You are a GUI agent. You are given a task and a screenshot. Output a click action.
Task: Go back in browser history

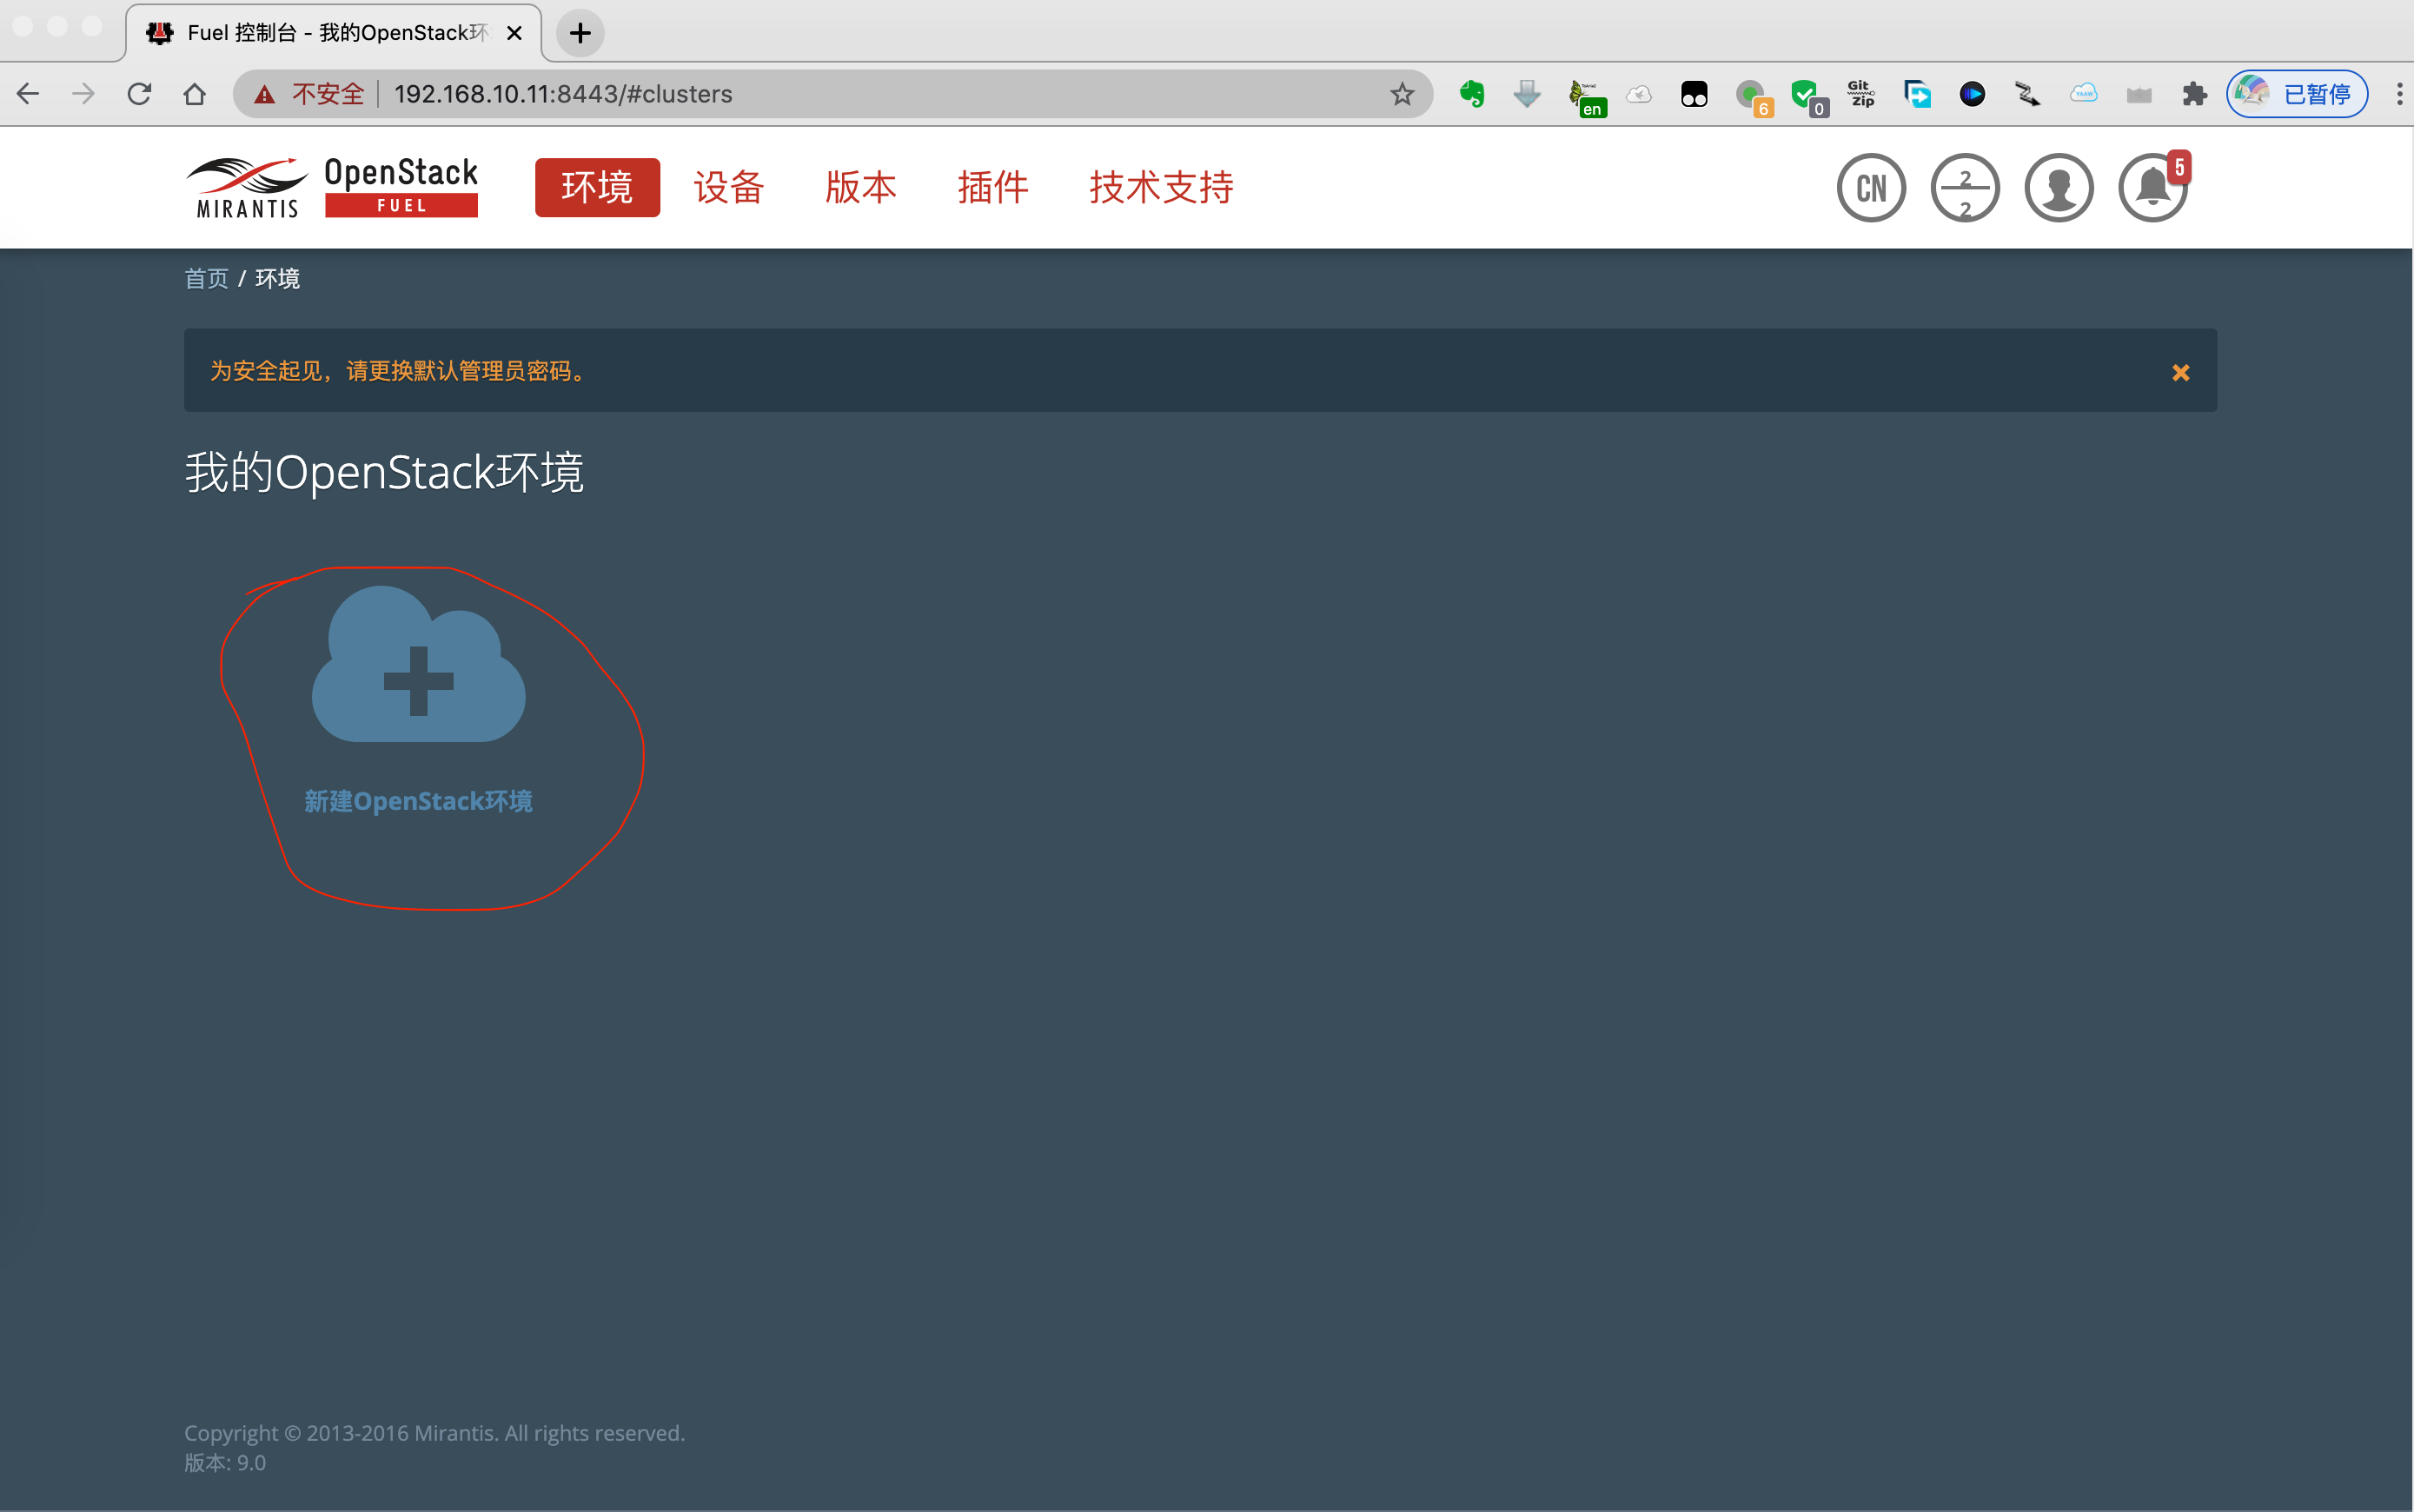28,94
